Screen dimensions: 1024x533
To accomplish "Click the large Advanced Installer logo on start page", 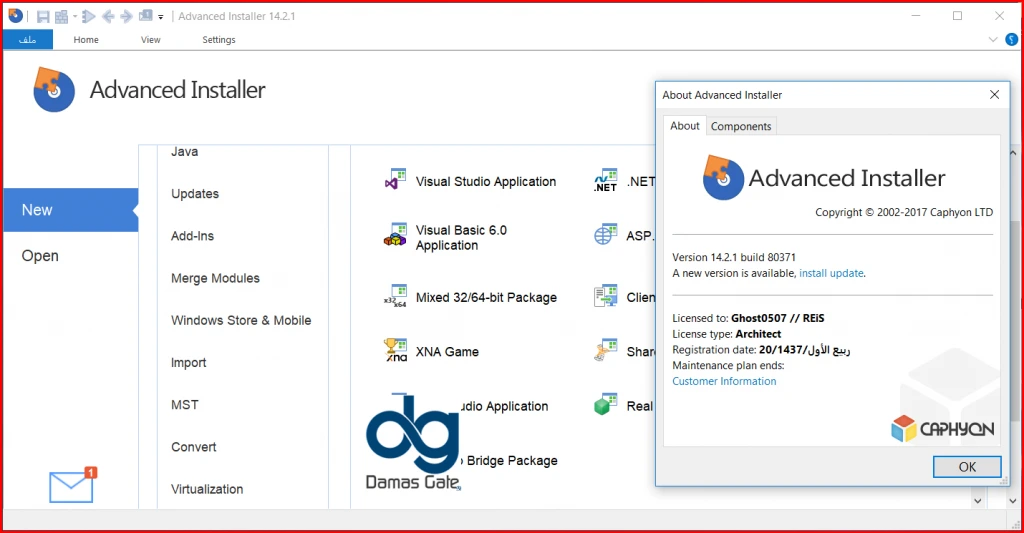I will point(149,89).
